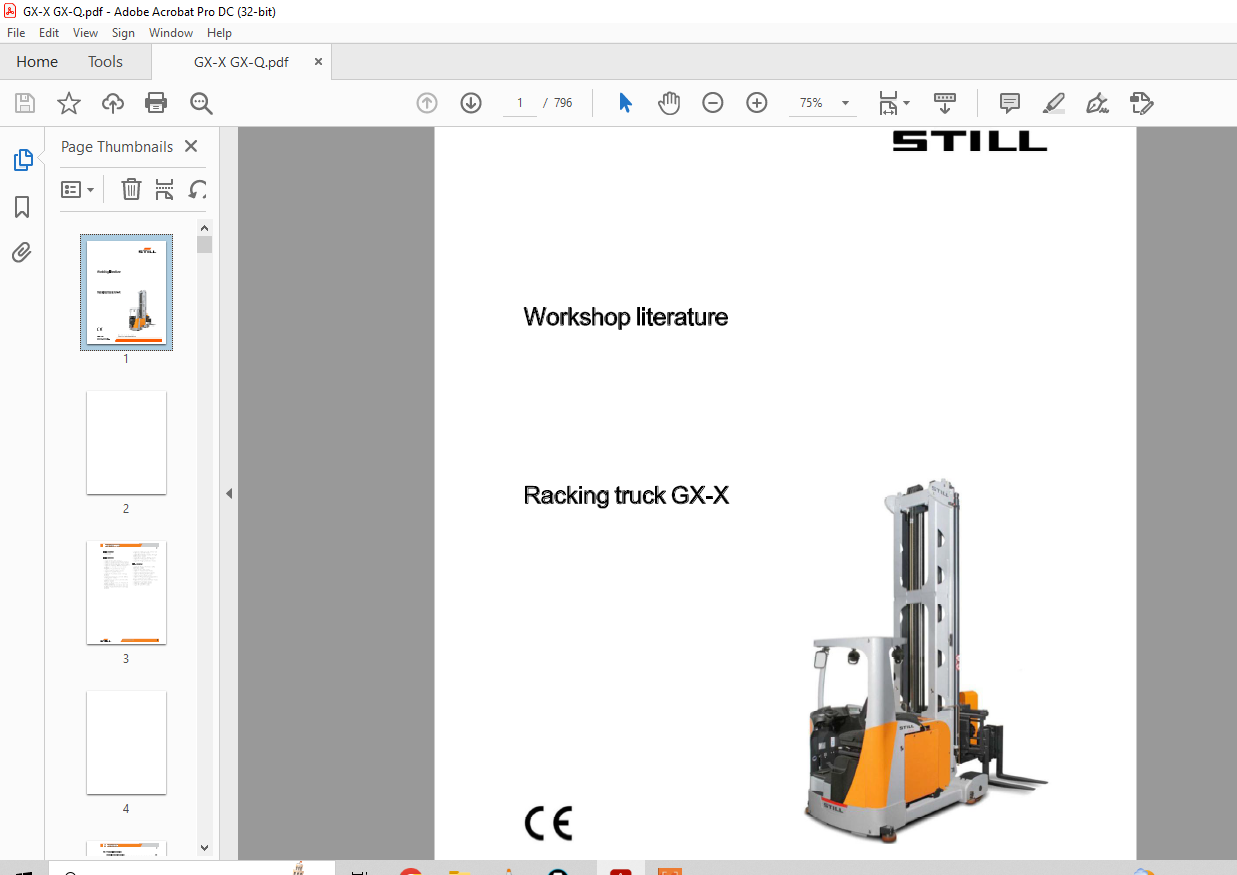Activate the hand pan tool
Screen dimensions: 1237x875
(x=669, y=103)
